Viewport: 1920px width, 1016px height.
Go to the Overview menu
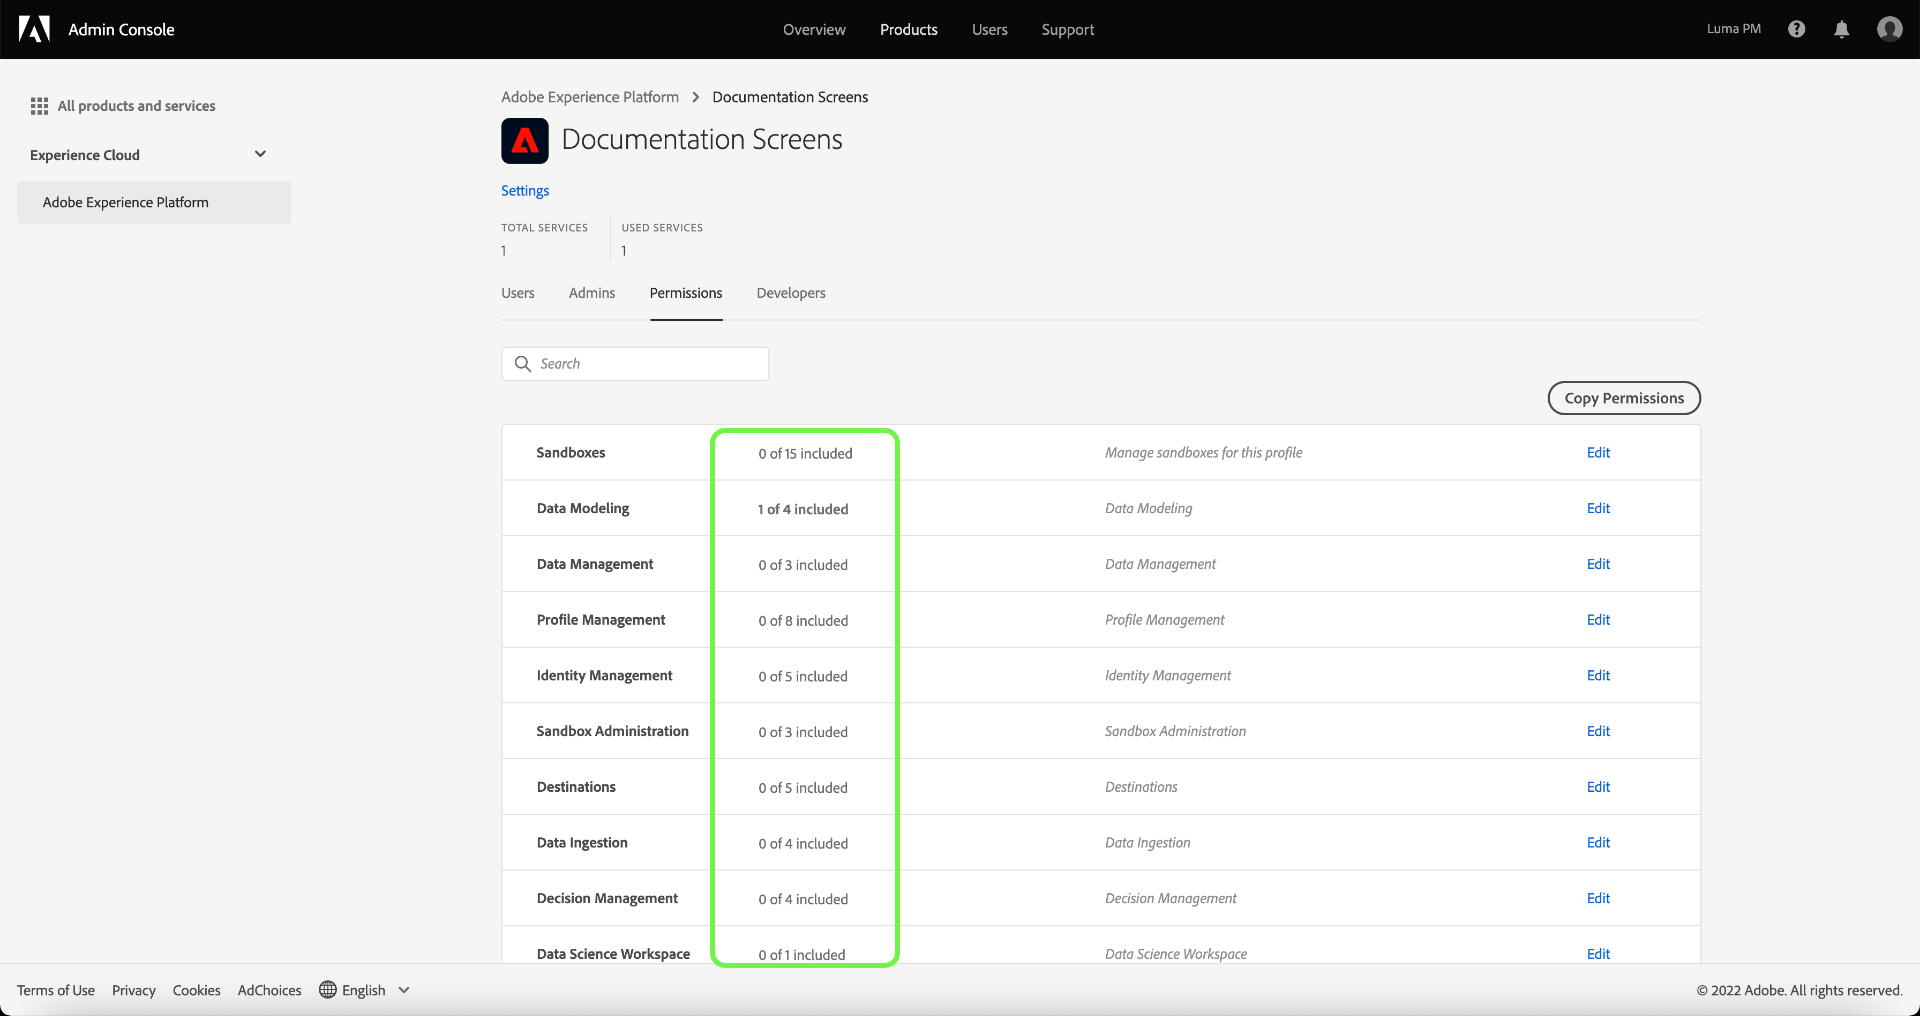click(x=814, y=30)
